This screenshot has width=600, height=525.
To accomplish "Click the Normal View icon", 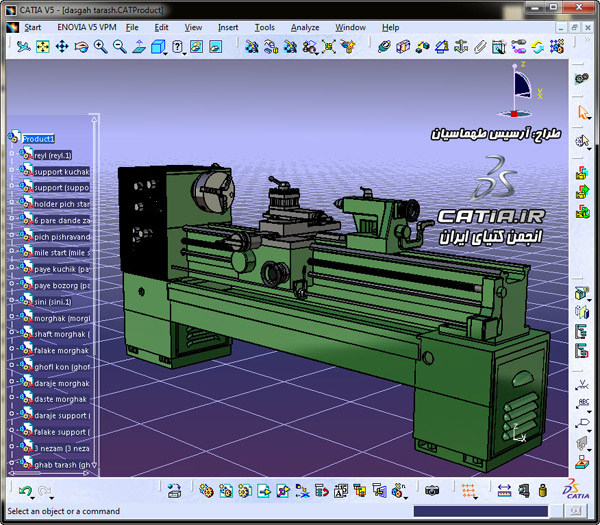I will point(139,47).
